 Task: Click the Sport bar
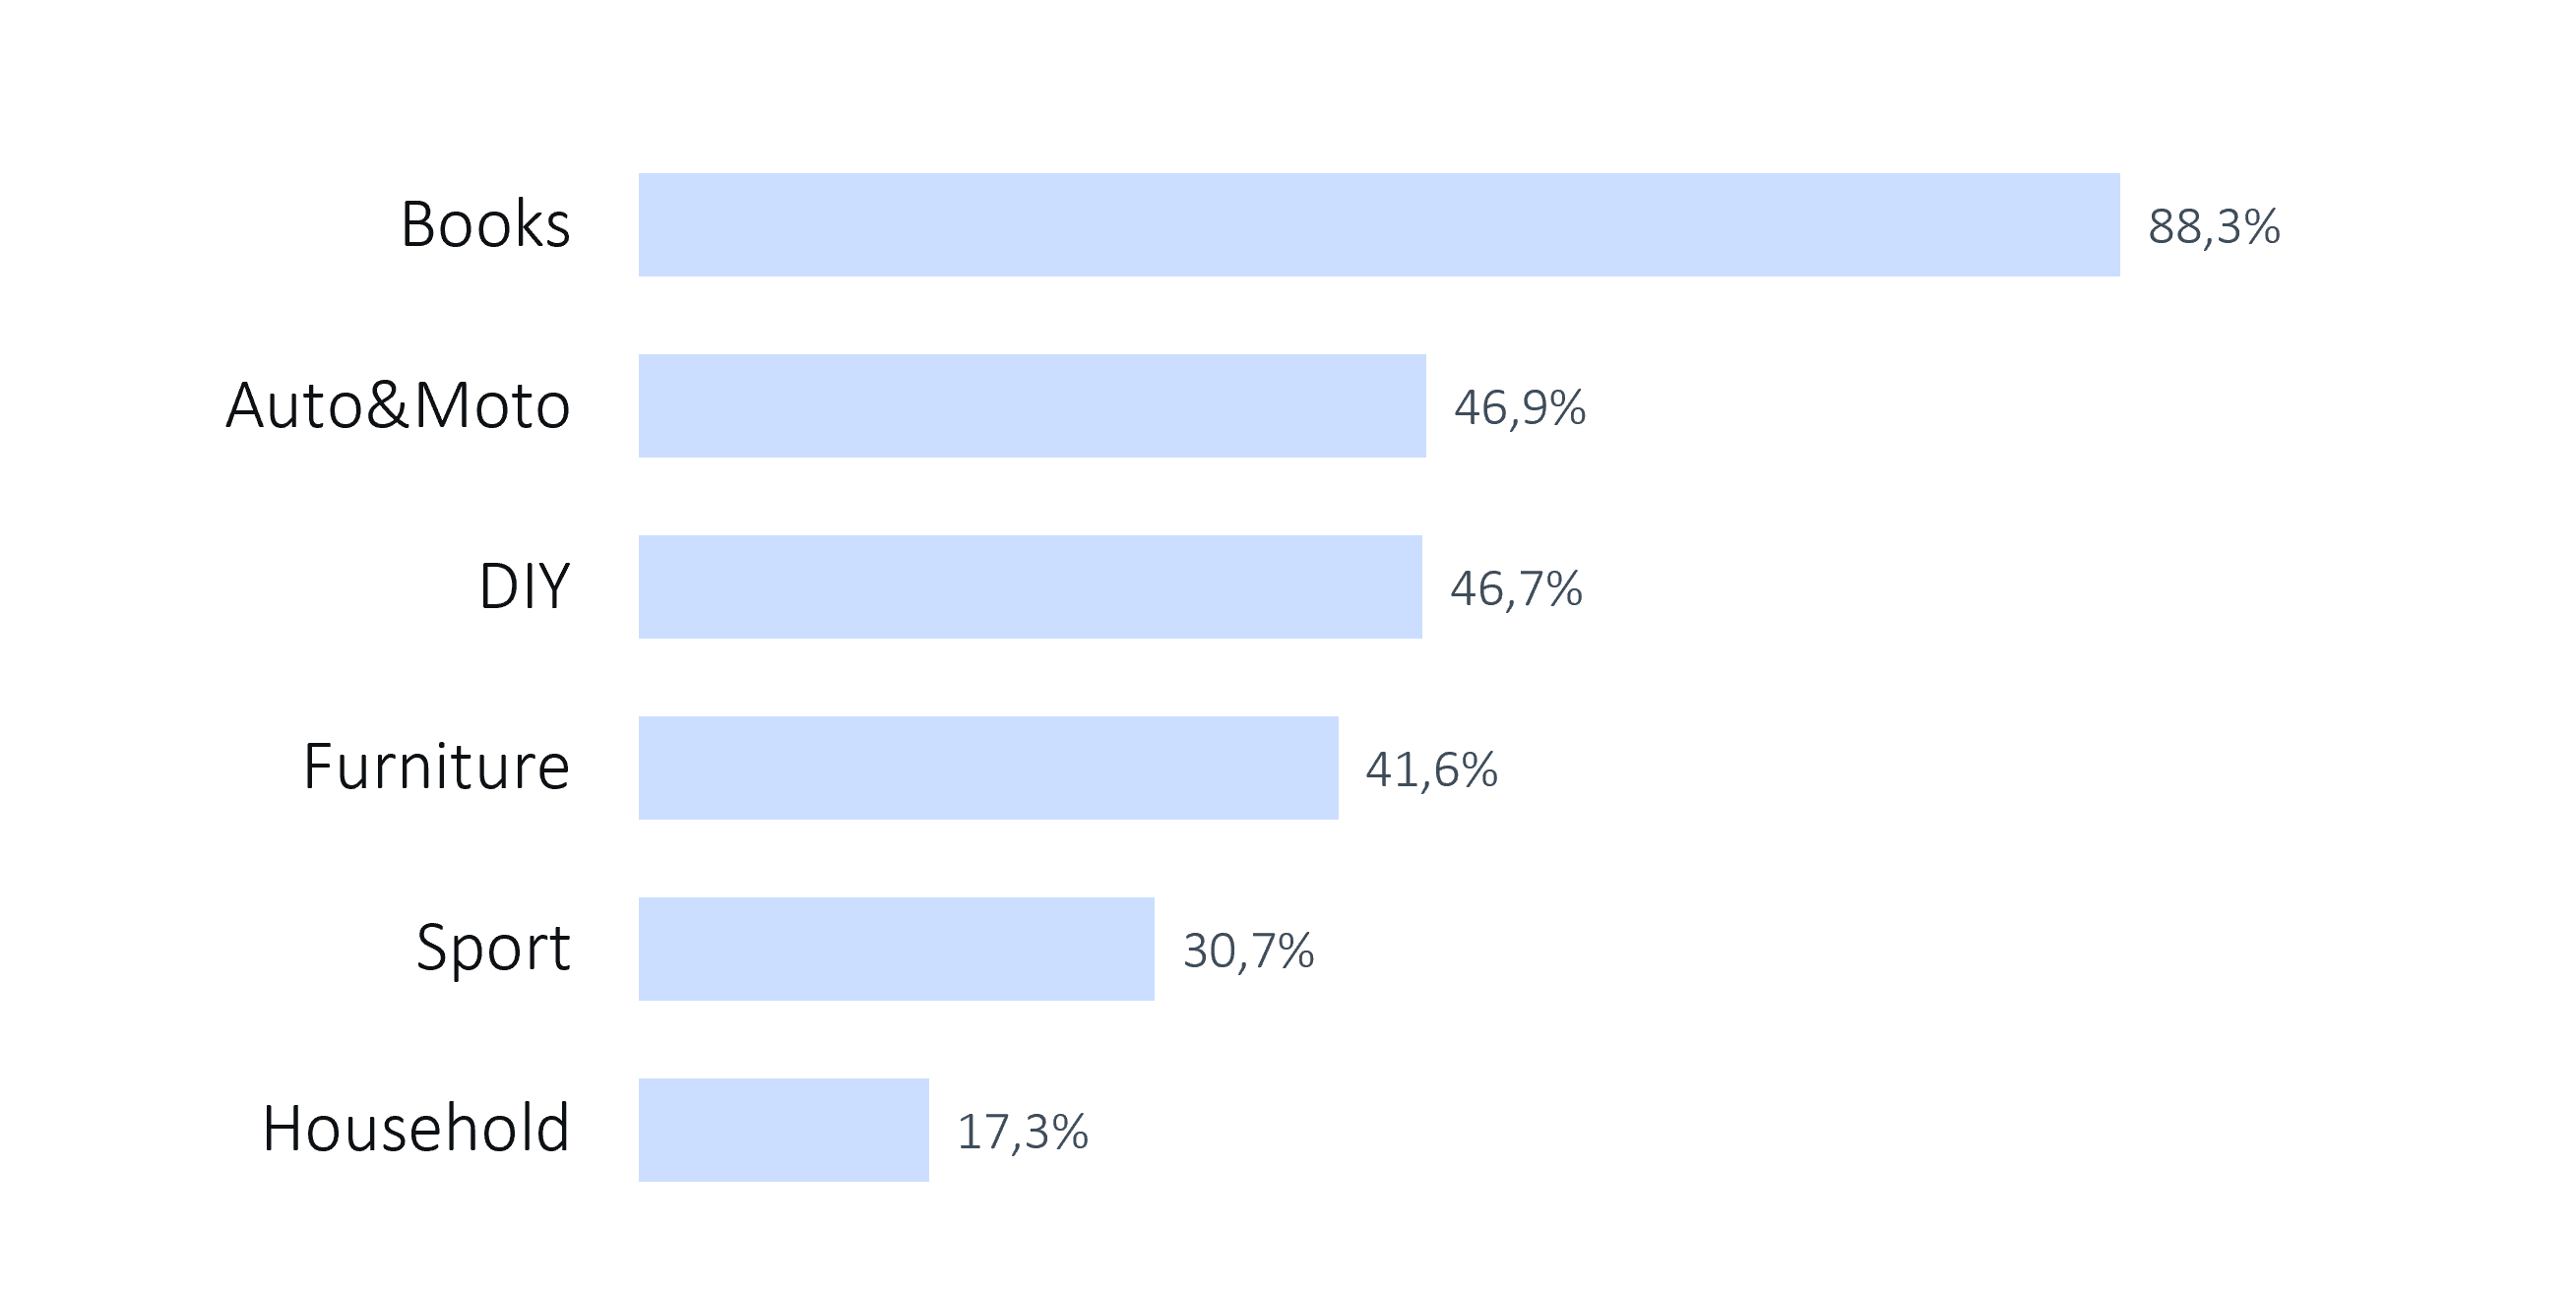point(896,949)
